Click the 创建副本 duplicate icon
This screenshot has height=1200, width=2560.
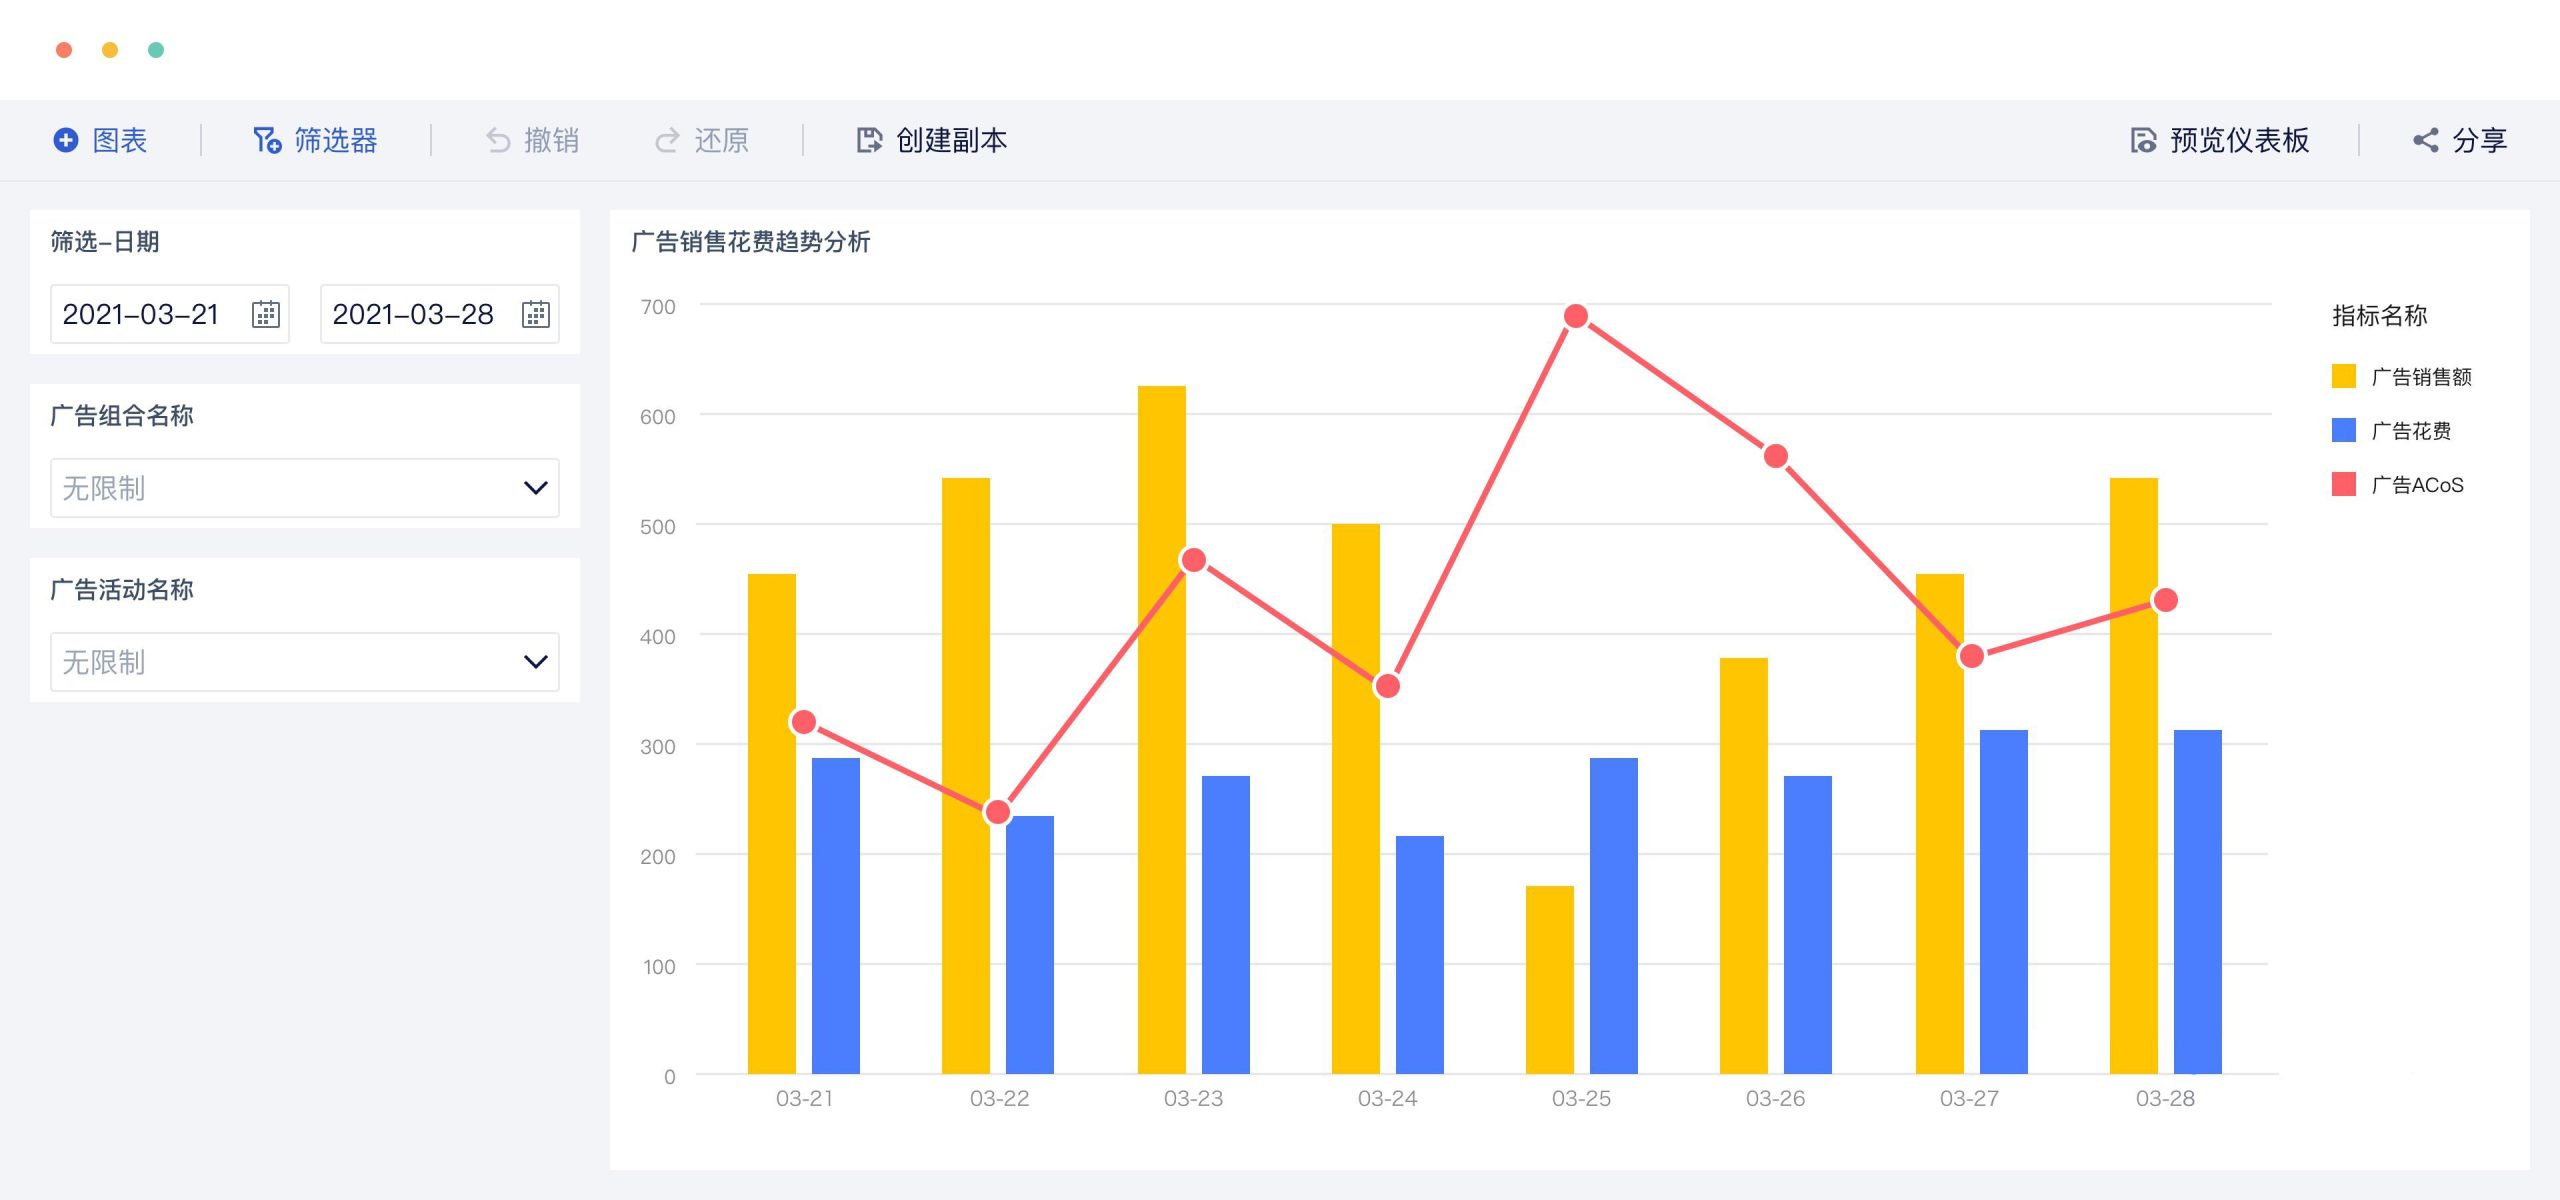(x=869, y=140)
